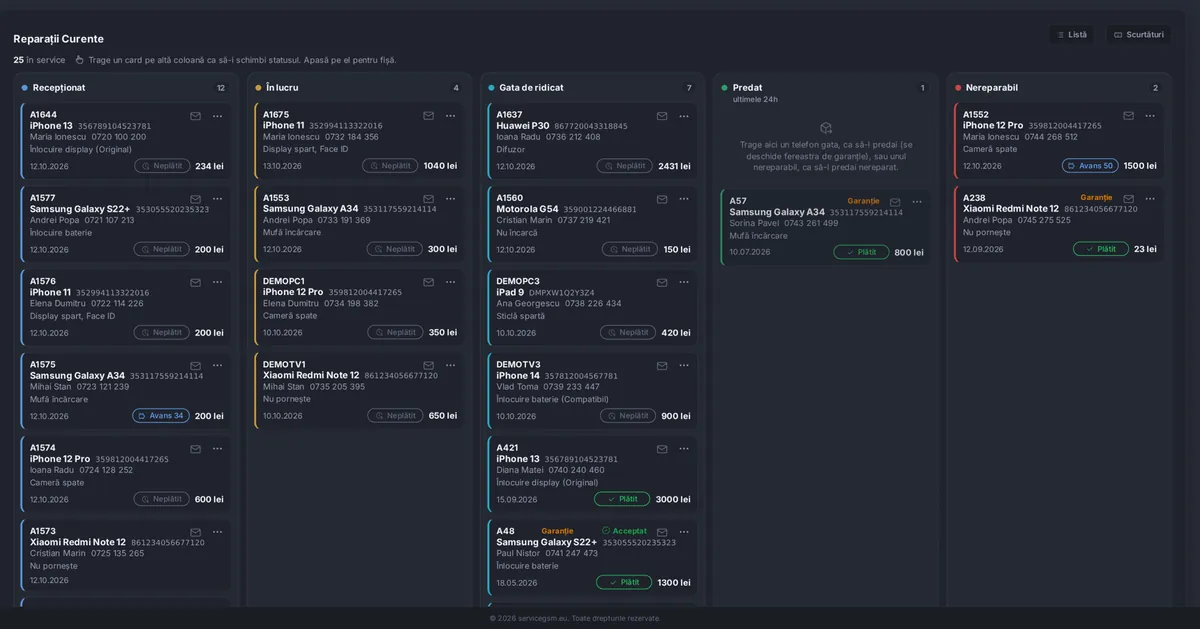Viewport: 1200px width, 629px height.
Task: Click the envelope icon on card A1576
Action: 196,282
